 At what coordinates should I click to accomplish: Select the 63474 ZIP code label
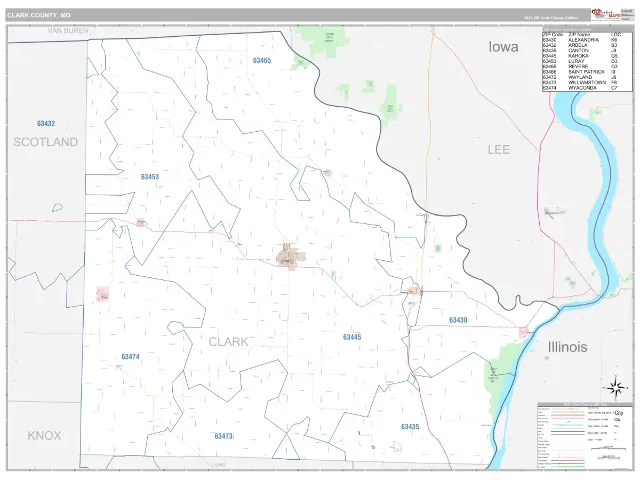[x=130, y=357]
